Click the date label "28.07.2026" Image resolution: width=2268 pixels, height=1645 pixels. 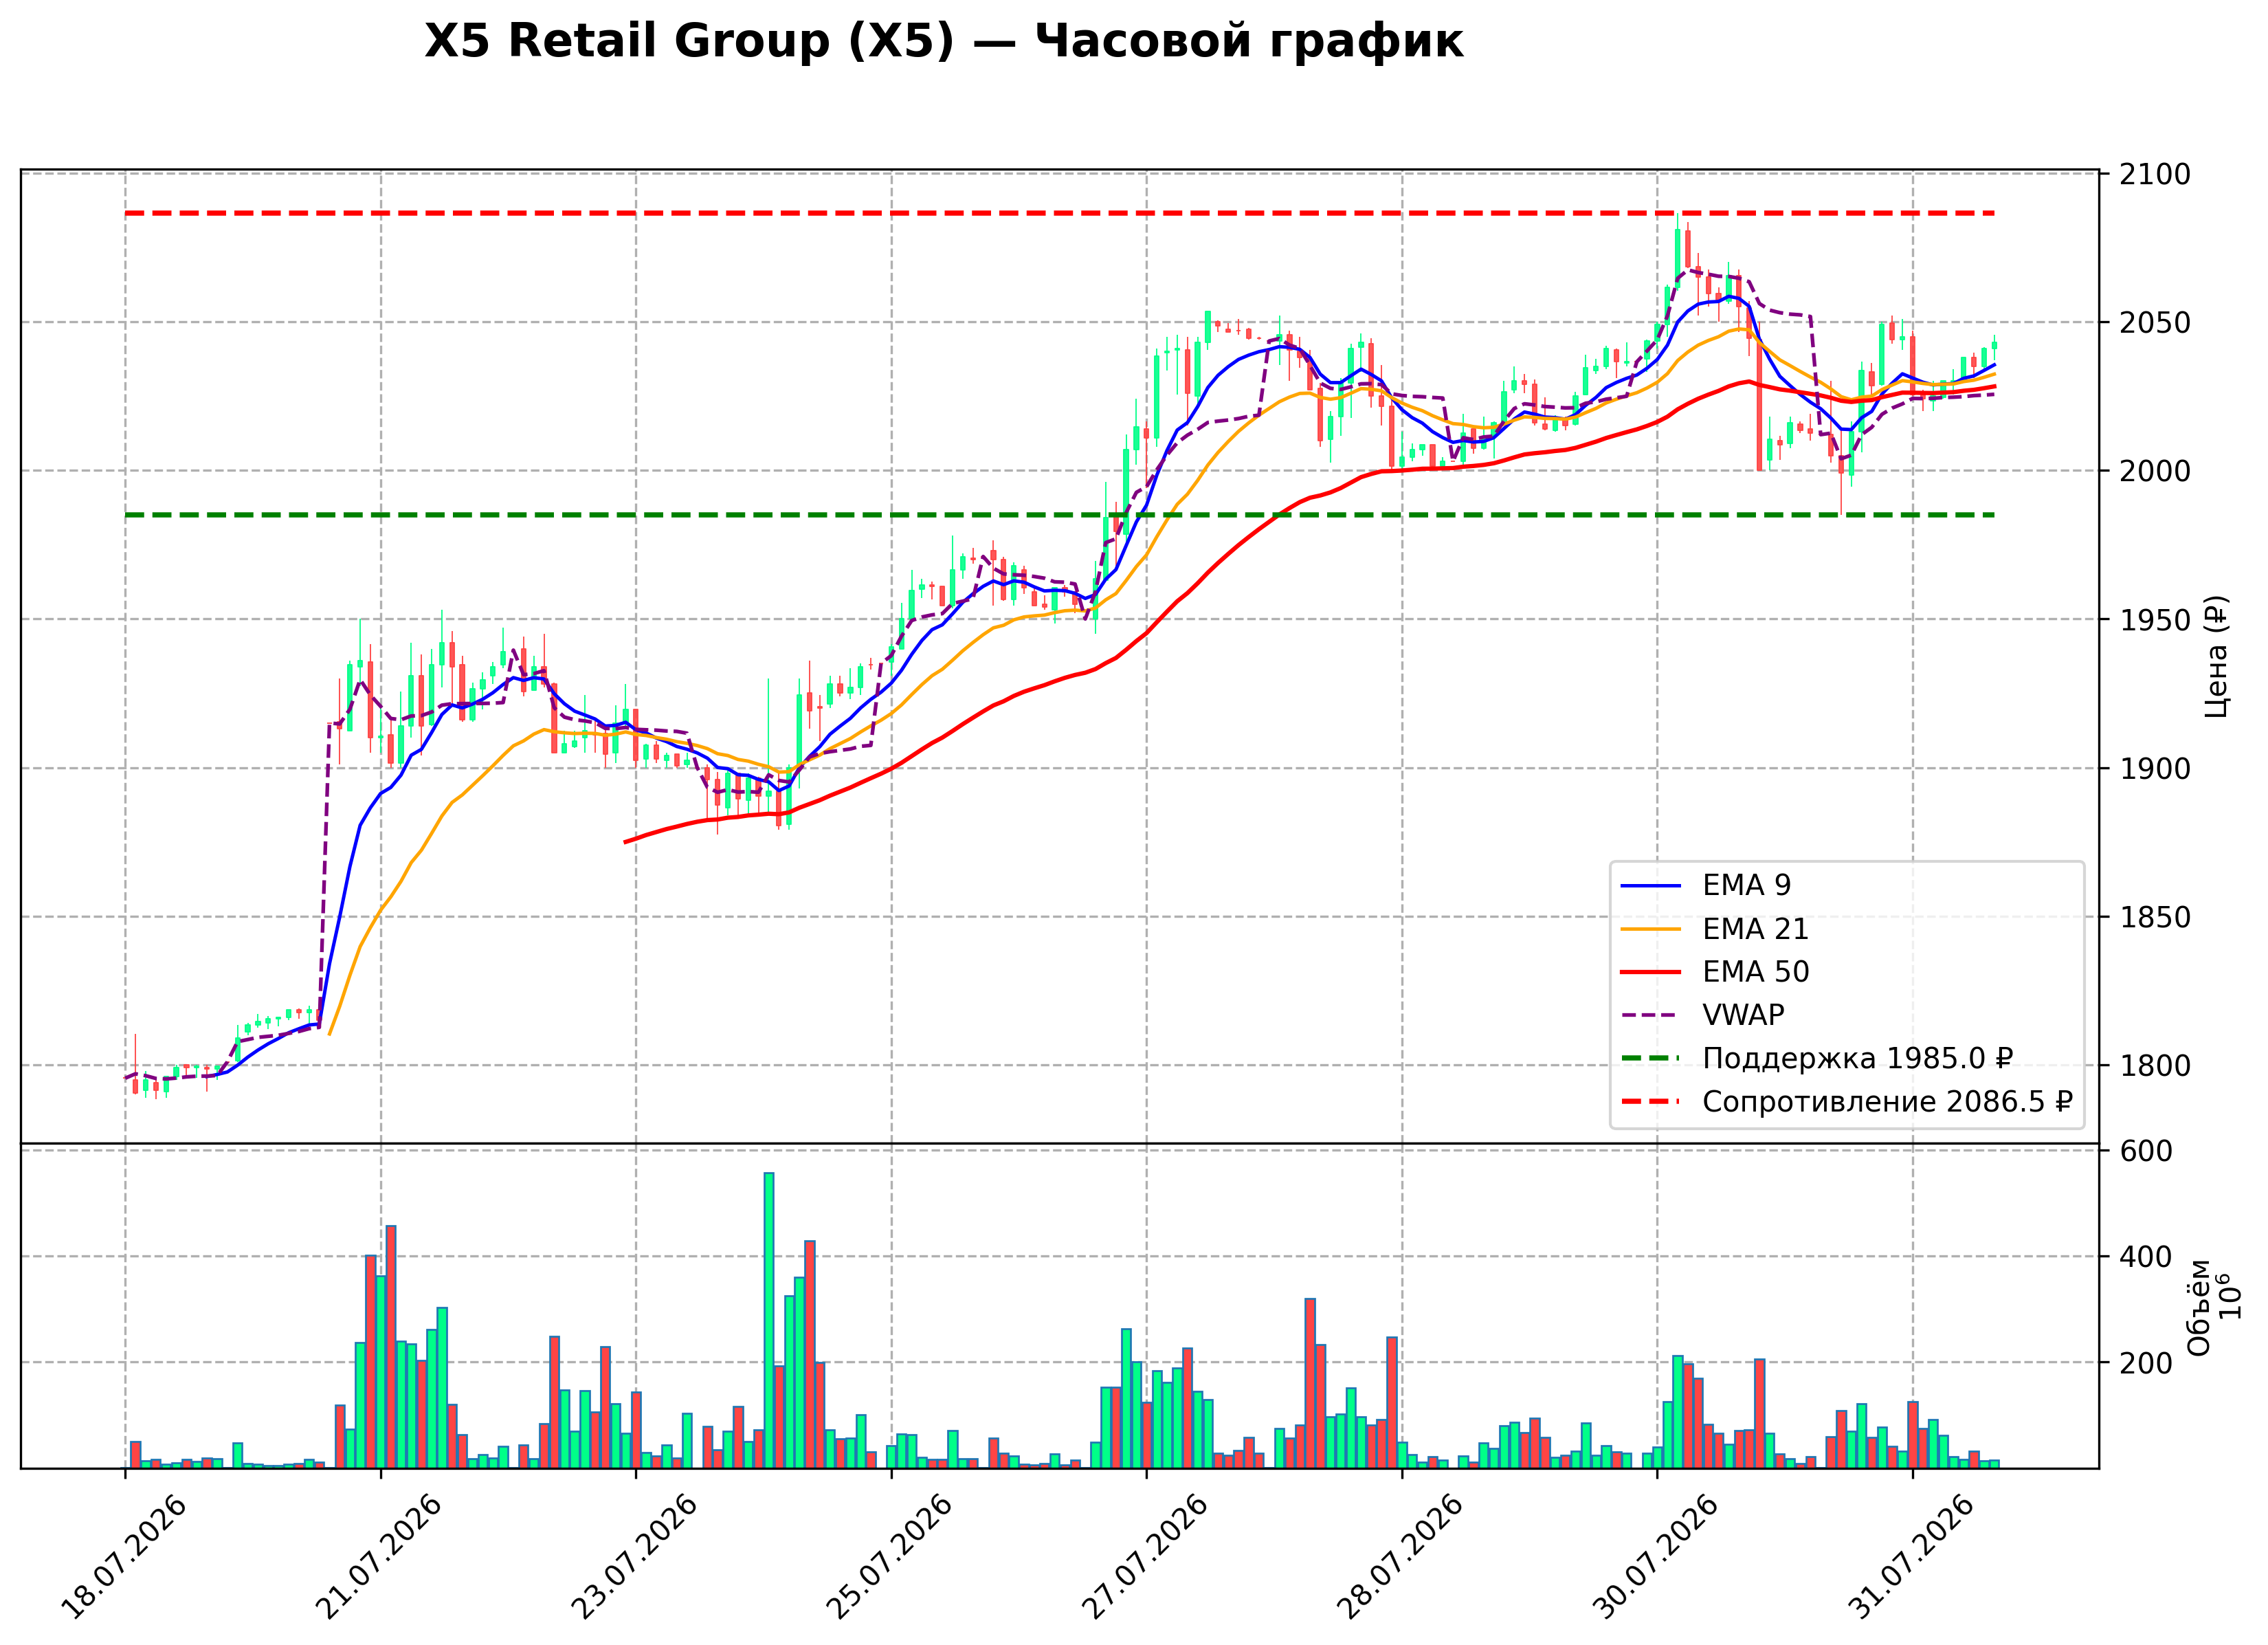coord(1401,1557)
